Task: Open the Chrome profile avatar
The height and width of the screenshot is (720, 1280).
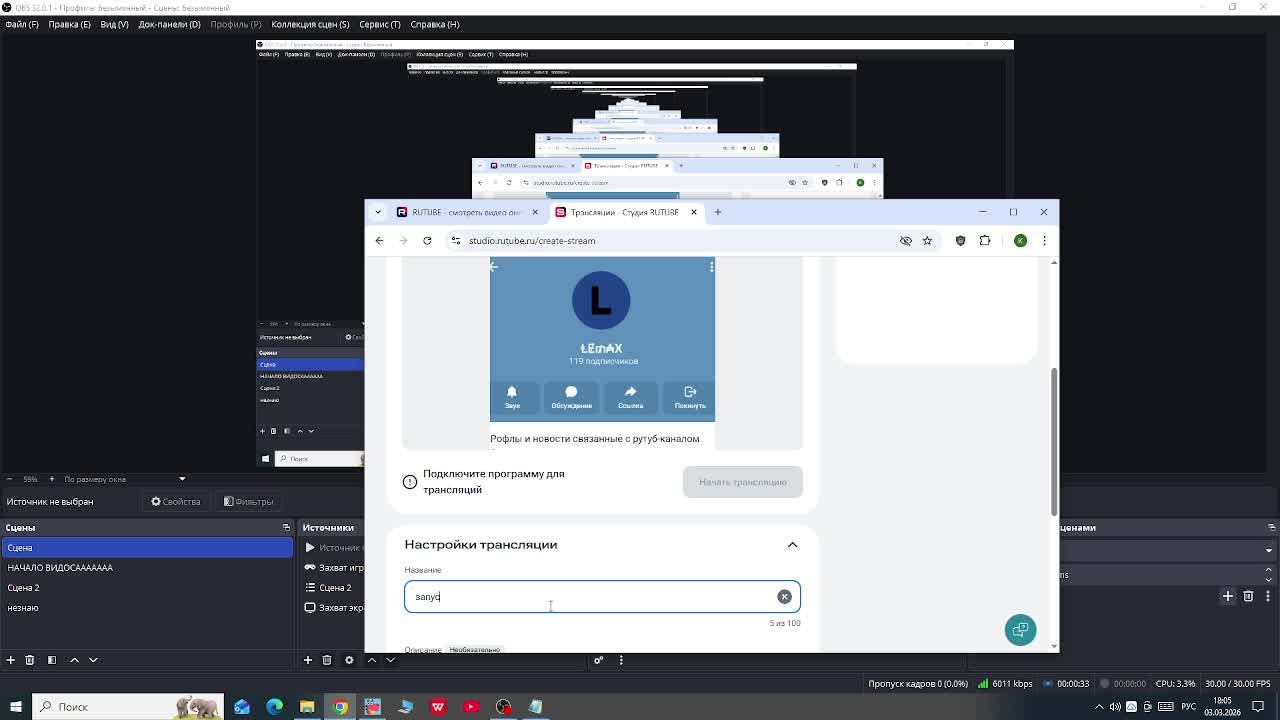Action: click(x=1020, y=241)
